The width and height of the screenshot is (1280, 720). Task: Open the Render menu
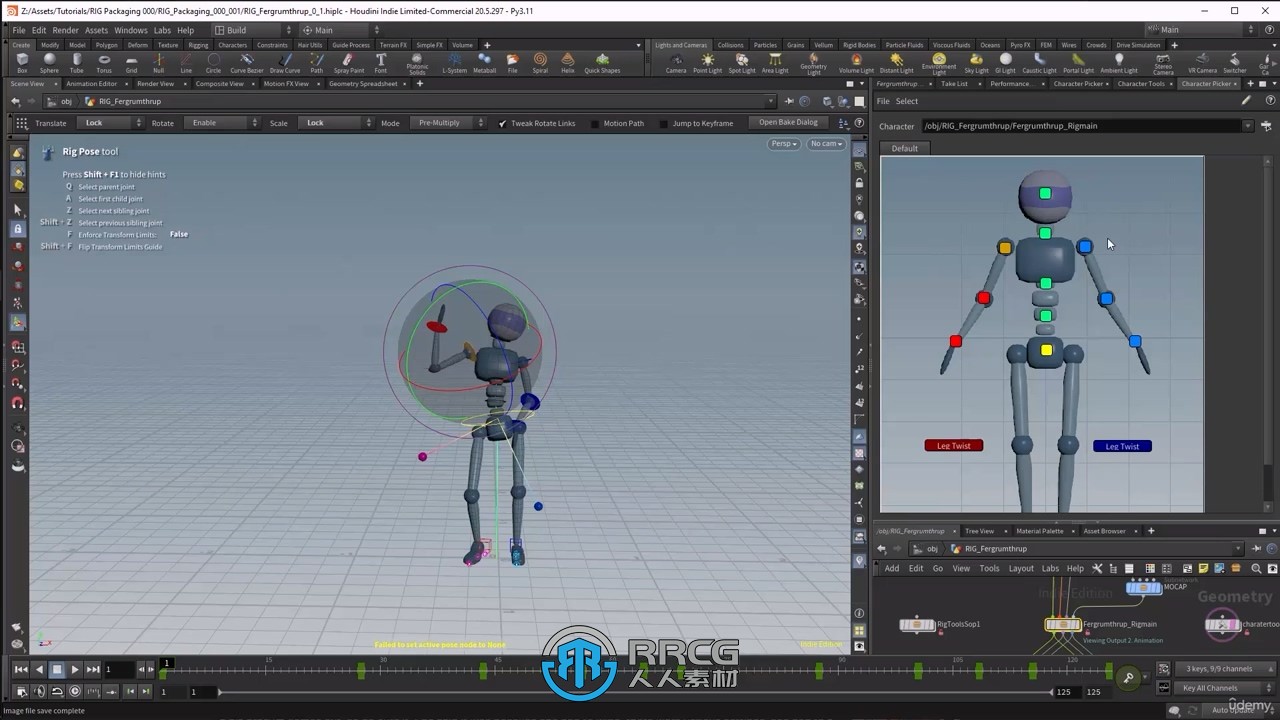pyautogui.click(x=65, y=30)
